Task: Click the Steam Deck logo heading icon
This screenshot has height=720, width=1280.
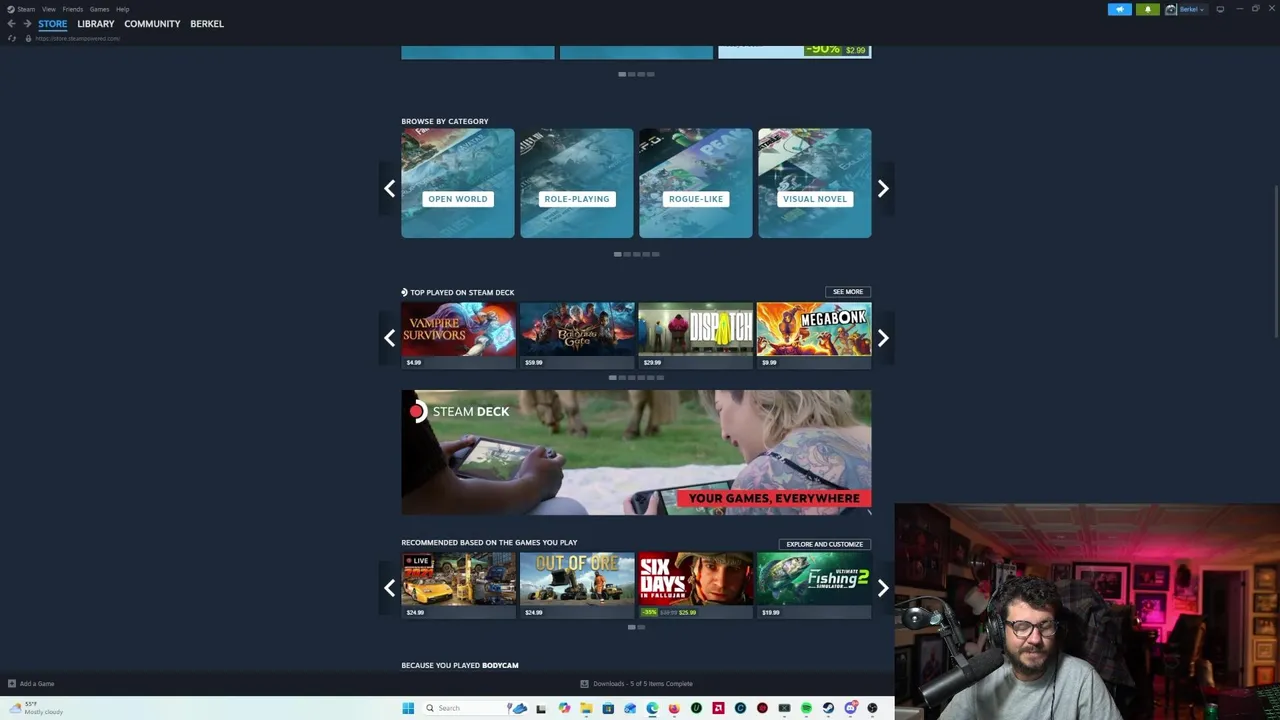Action: click(417, 411)
